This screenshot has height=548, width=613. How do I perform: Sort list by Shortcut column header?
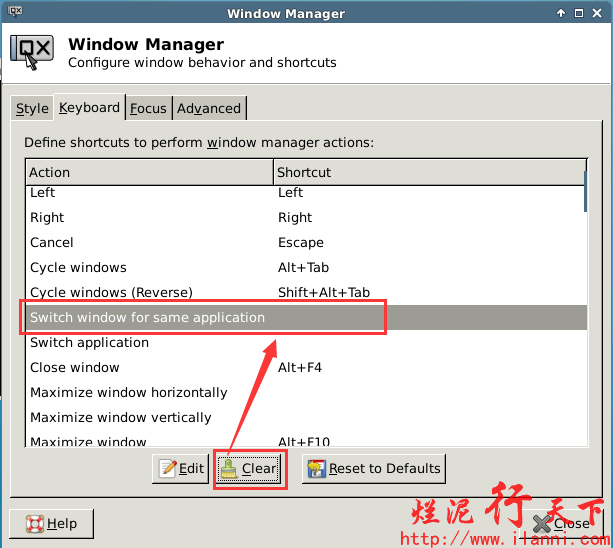[430, 172]
